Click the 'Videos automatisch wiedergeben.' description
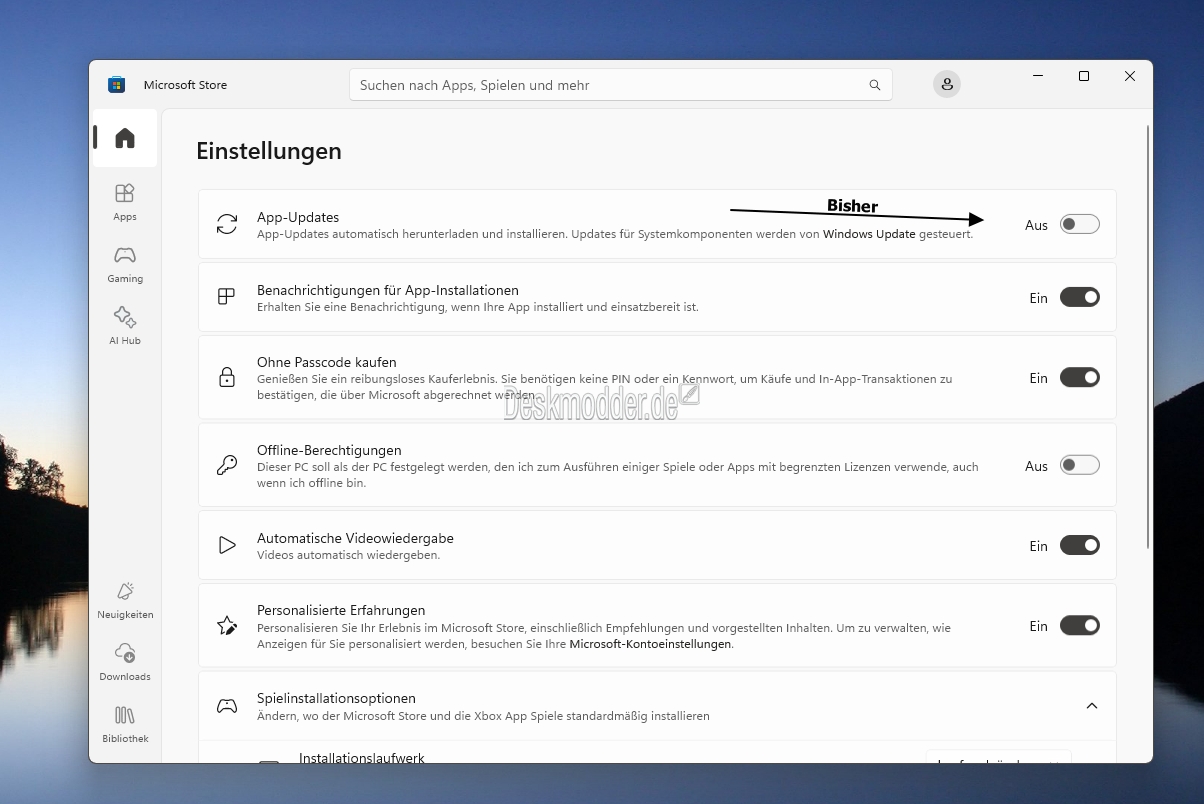 pyautogui.click(x=348, y=555)
